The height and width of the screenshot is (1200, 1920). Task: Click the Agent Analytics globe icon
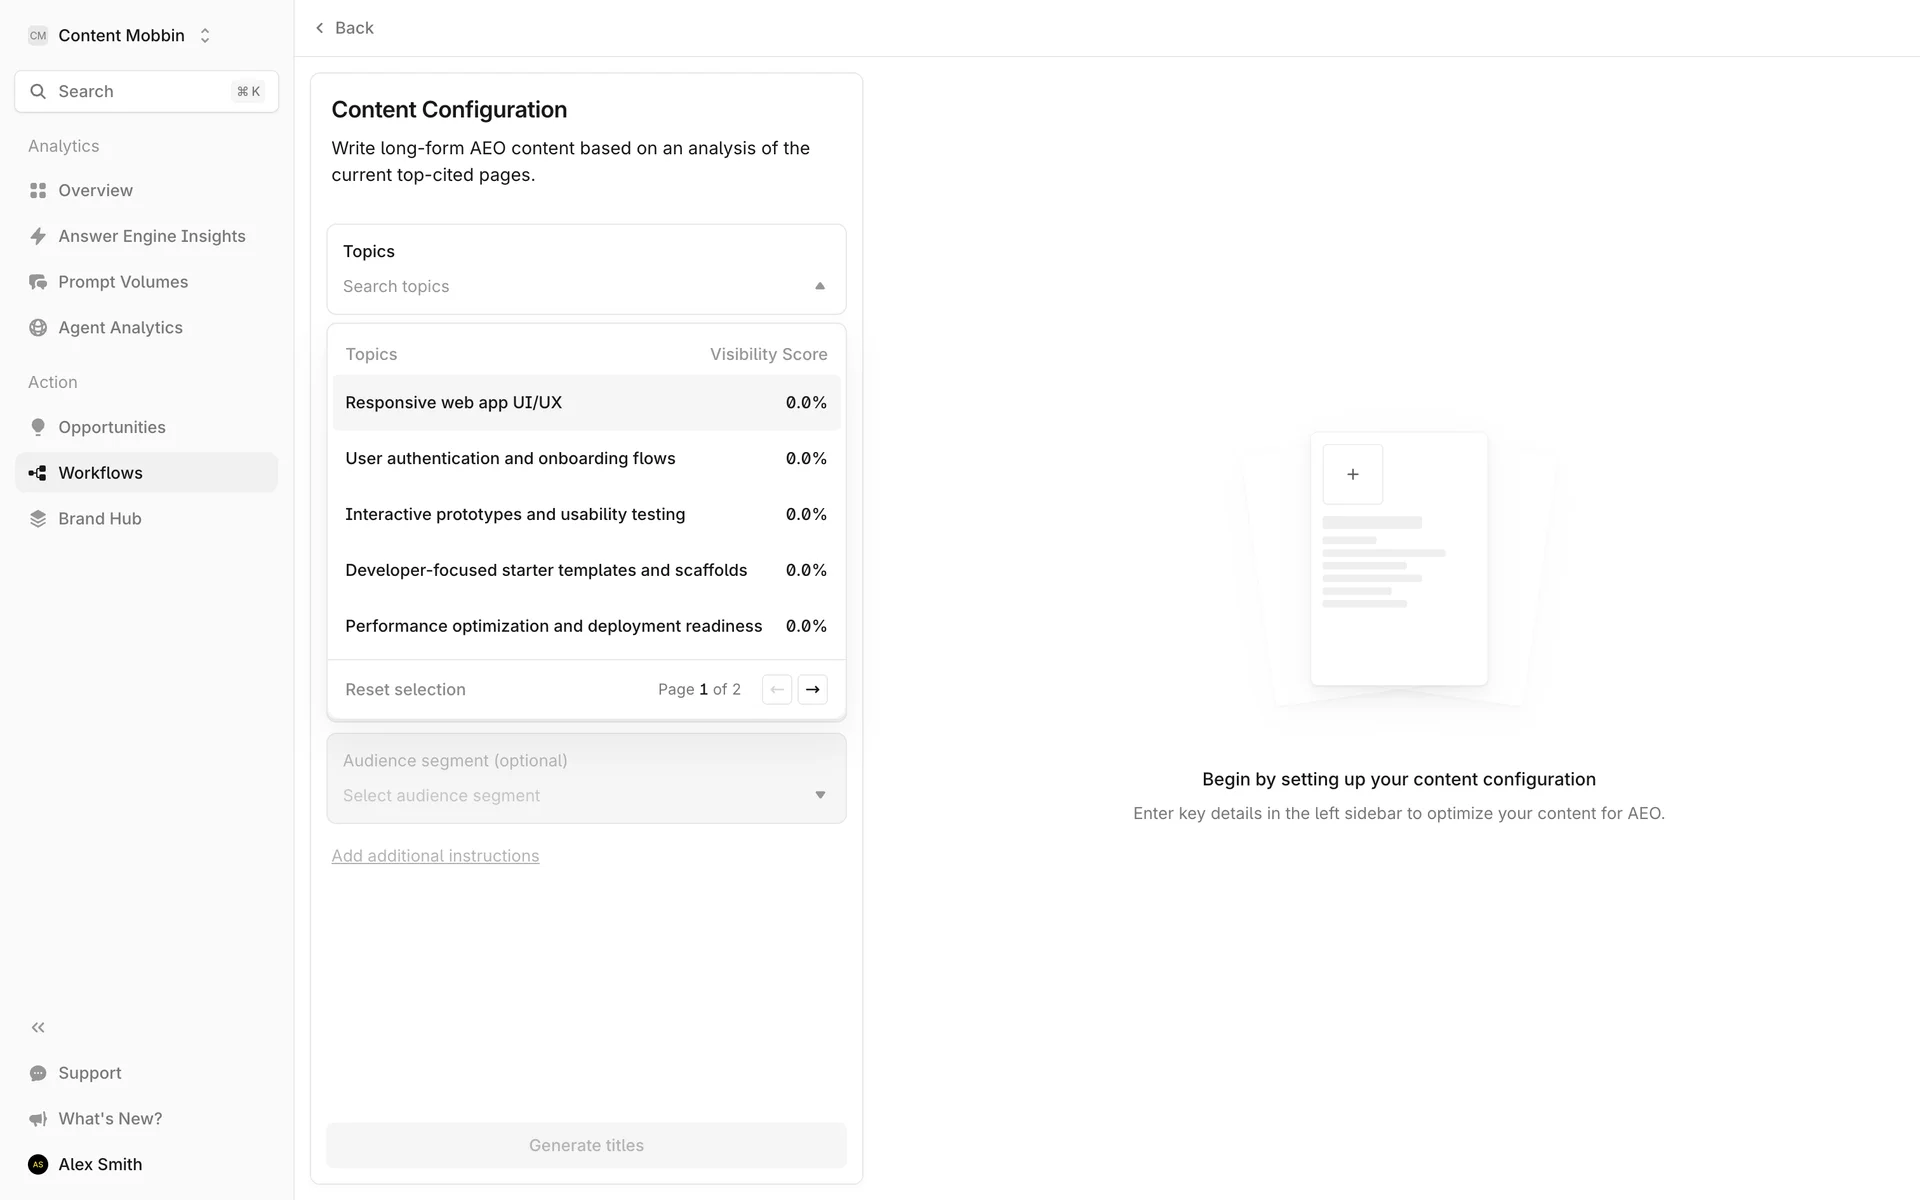click(x=38, y=328)
